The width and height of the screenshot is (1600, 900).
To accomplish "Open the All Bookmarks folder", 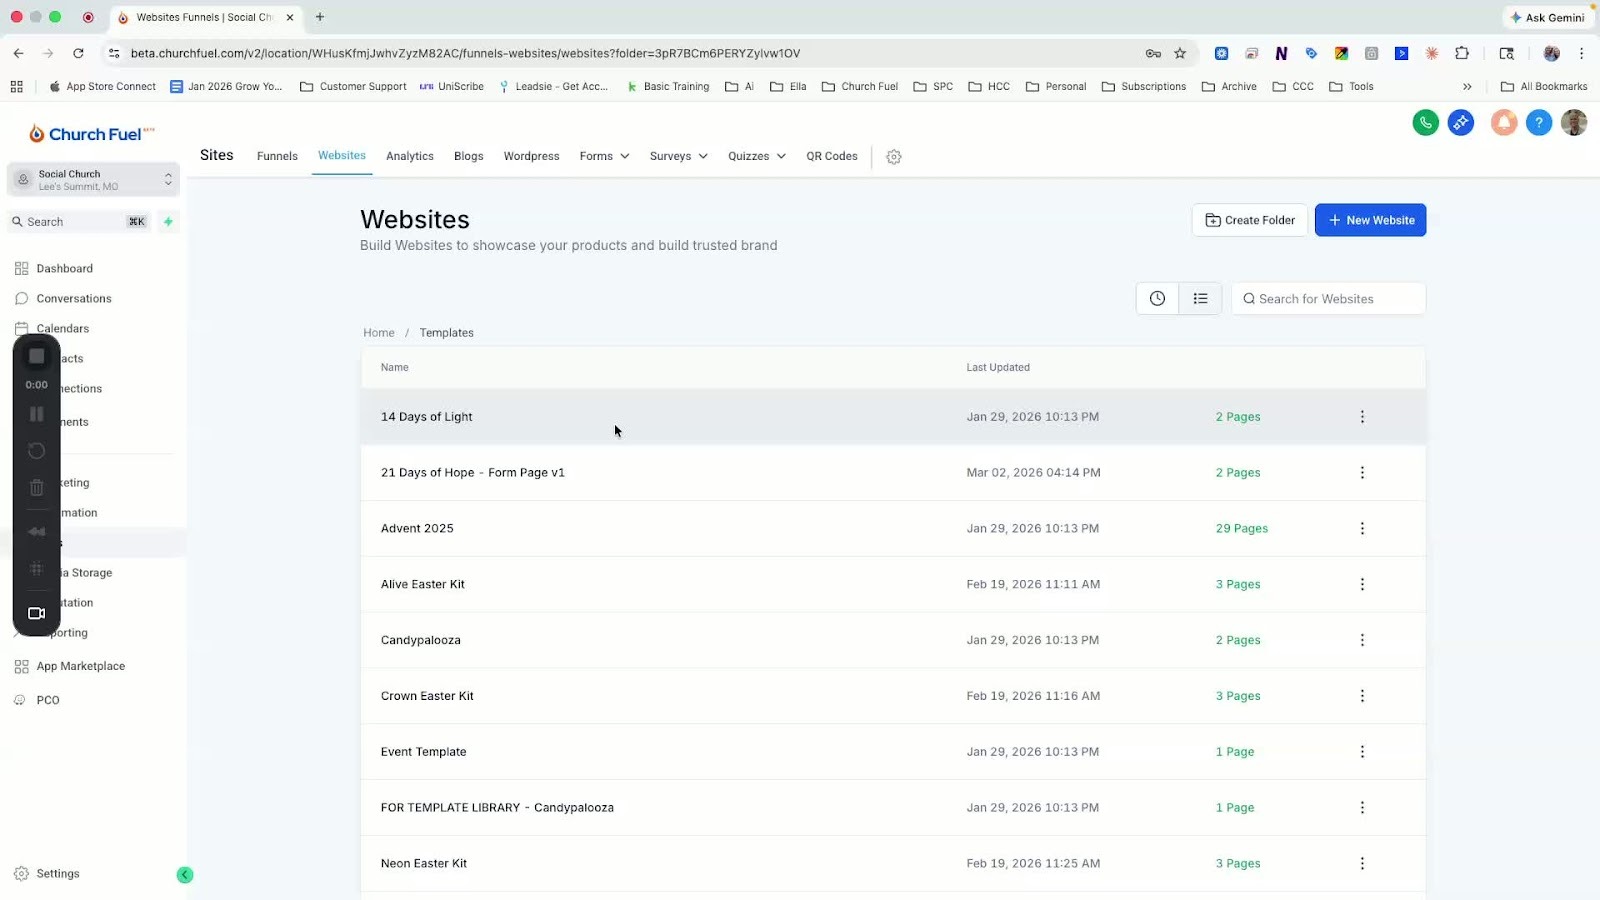I will 1544,86.
